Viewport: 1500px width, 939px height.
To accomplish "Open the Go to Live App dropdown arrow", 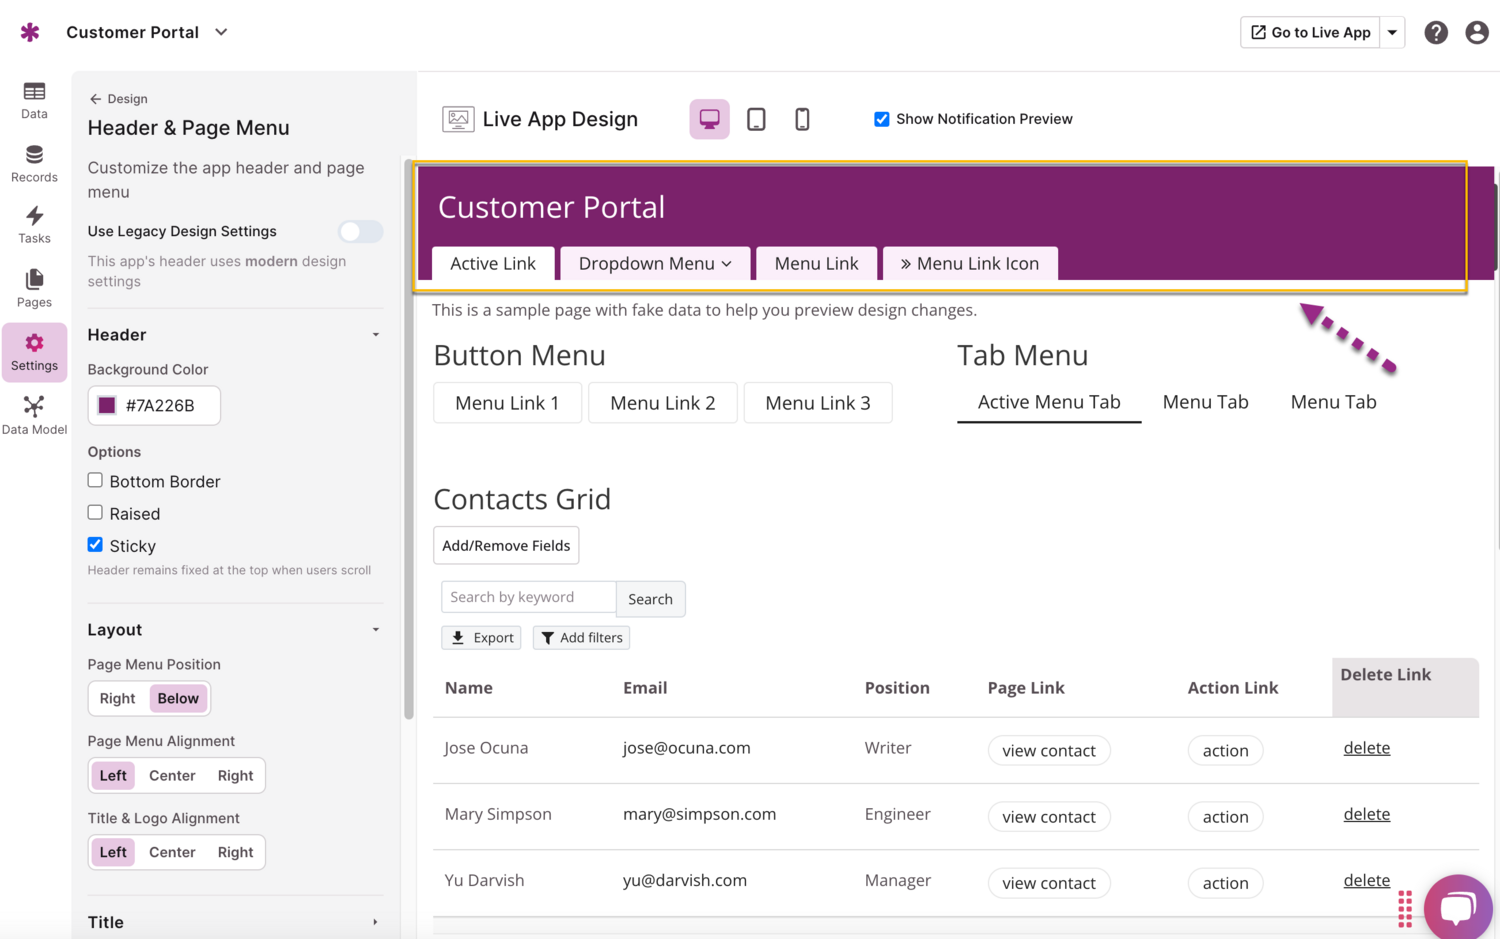I will point(1392,32).
